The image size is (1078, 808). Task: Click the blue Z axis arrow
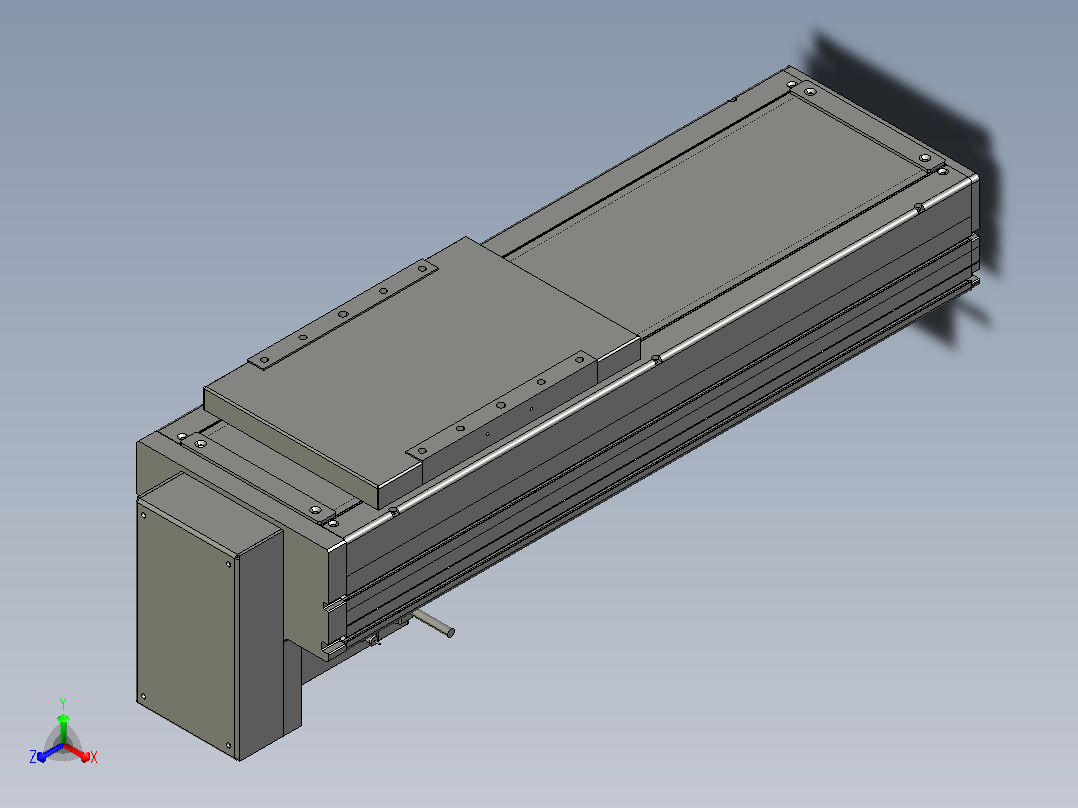pos(50,753)
